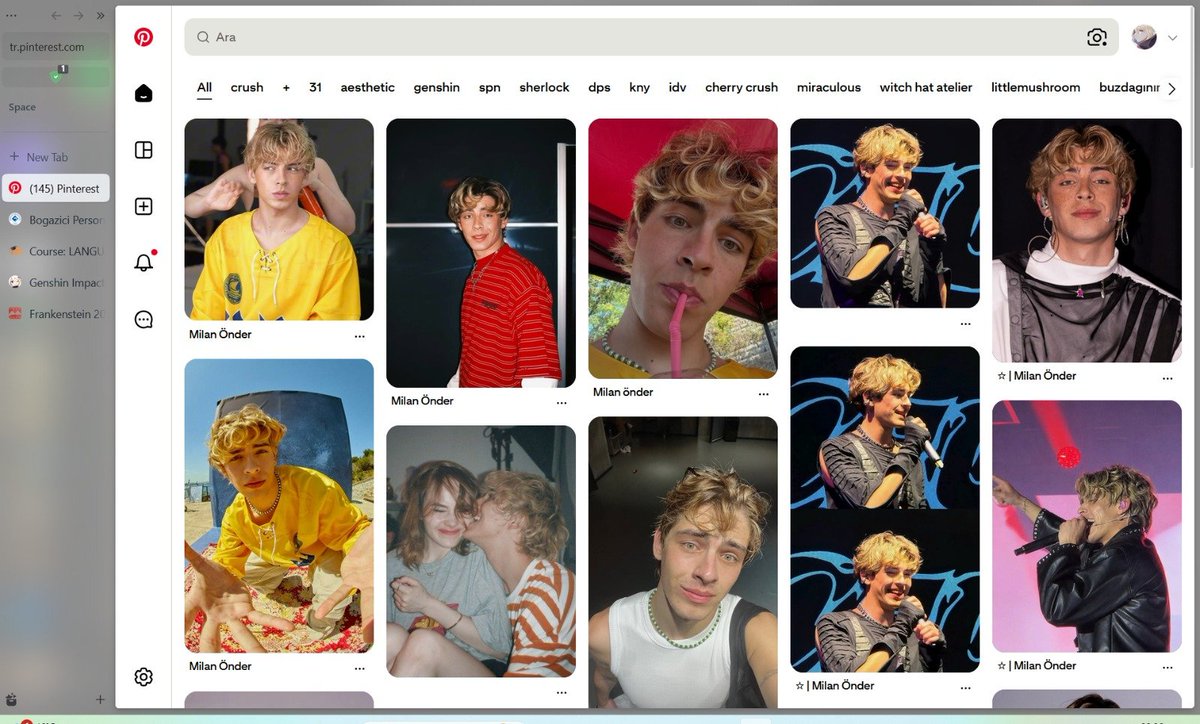Click the page's vertical scrollbar

pos(1194,90)
